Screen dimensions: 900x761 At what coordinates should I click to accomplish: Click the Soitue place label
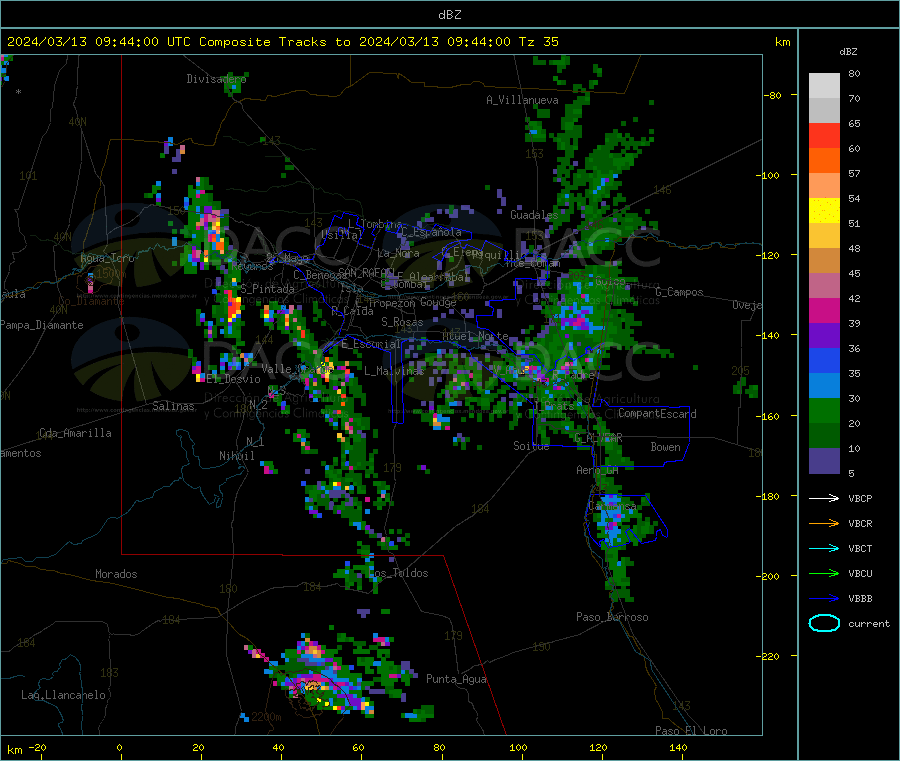point(531,446)
